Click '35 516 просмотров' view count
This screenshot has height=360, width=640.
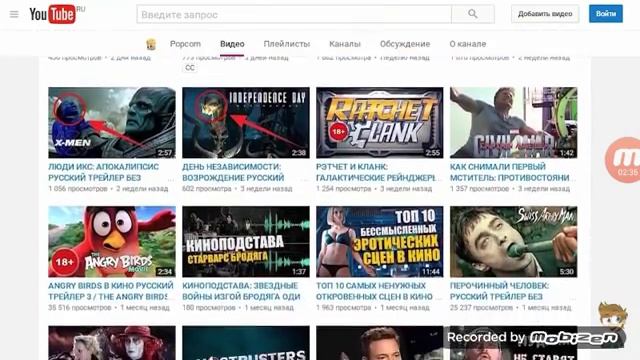tap(80, 308)
